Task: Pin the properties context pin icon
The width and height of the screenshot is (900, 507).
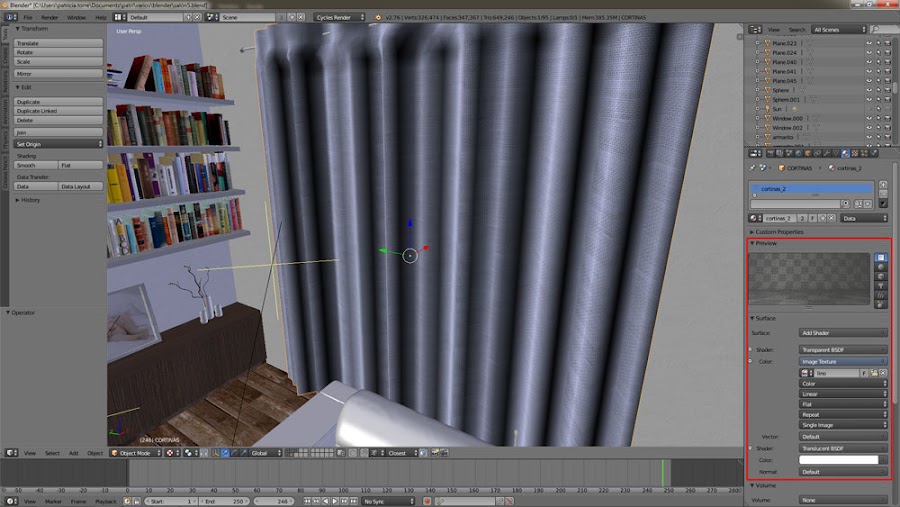Action: [752, 168]
